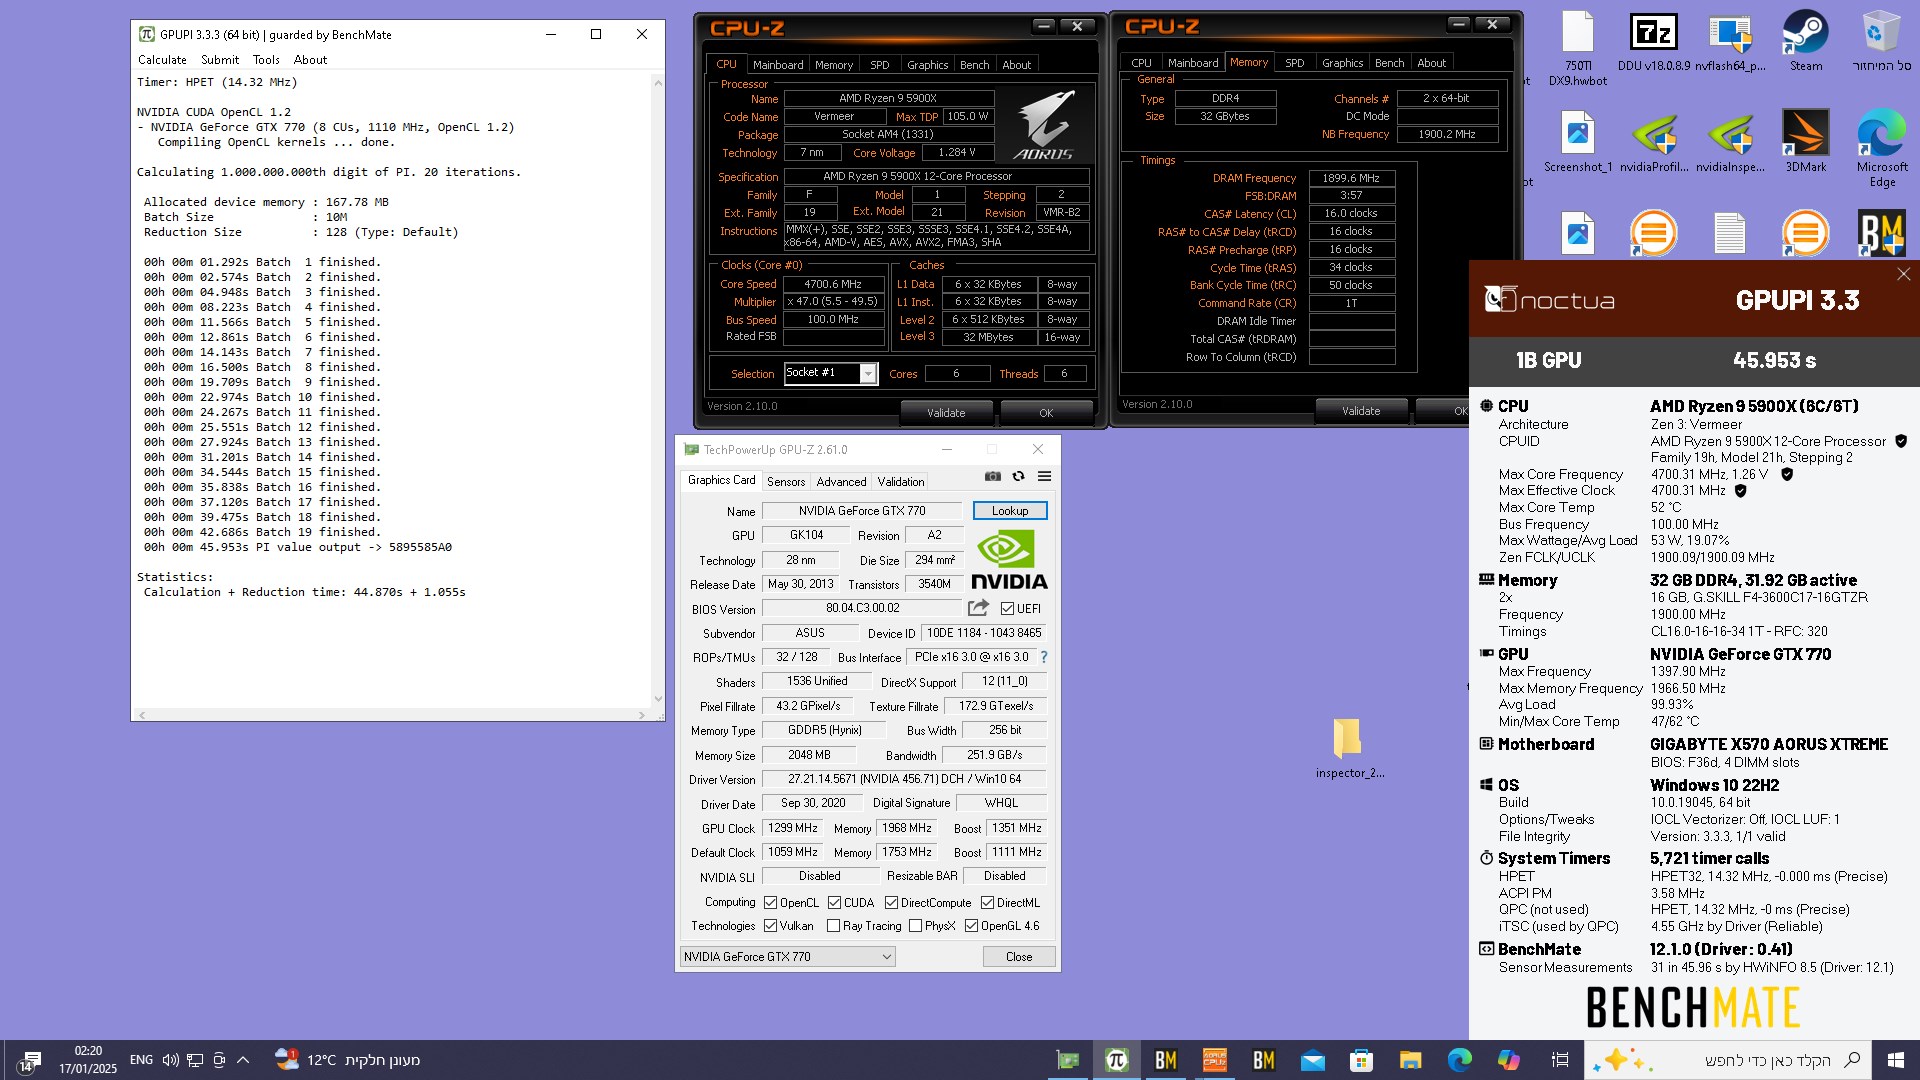Toggle the Vulkan checkbox in GPU-Z
Viewport: 1920px width, 1080px height.
point(770,926)
